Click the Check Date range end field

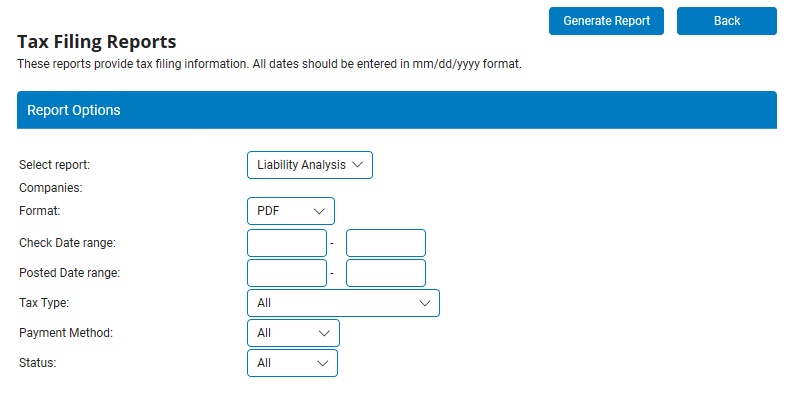click(385, 243)
